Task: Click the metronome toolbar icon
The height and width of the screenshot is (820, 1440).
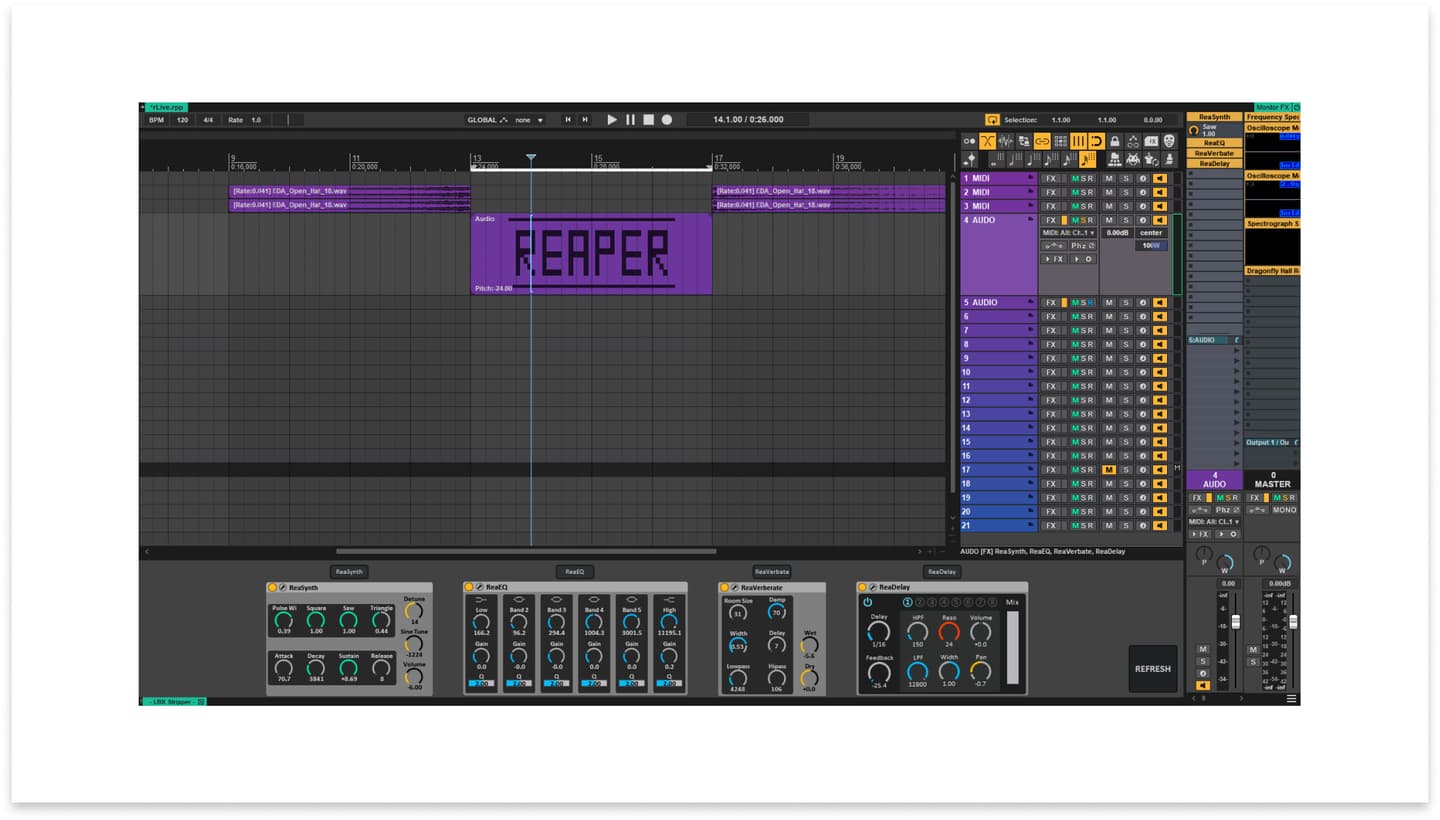Action: [x=970, y=160]
